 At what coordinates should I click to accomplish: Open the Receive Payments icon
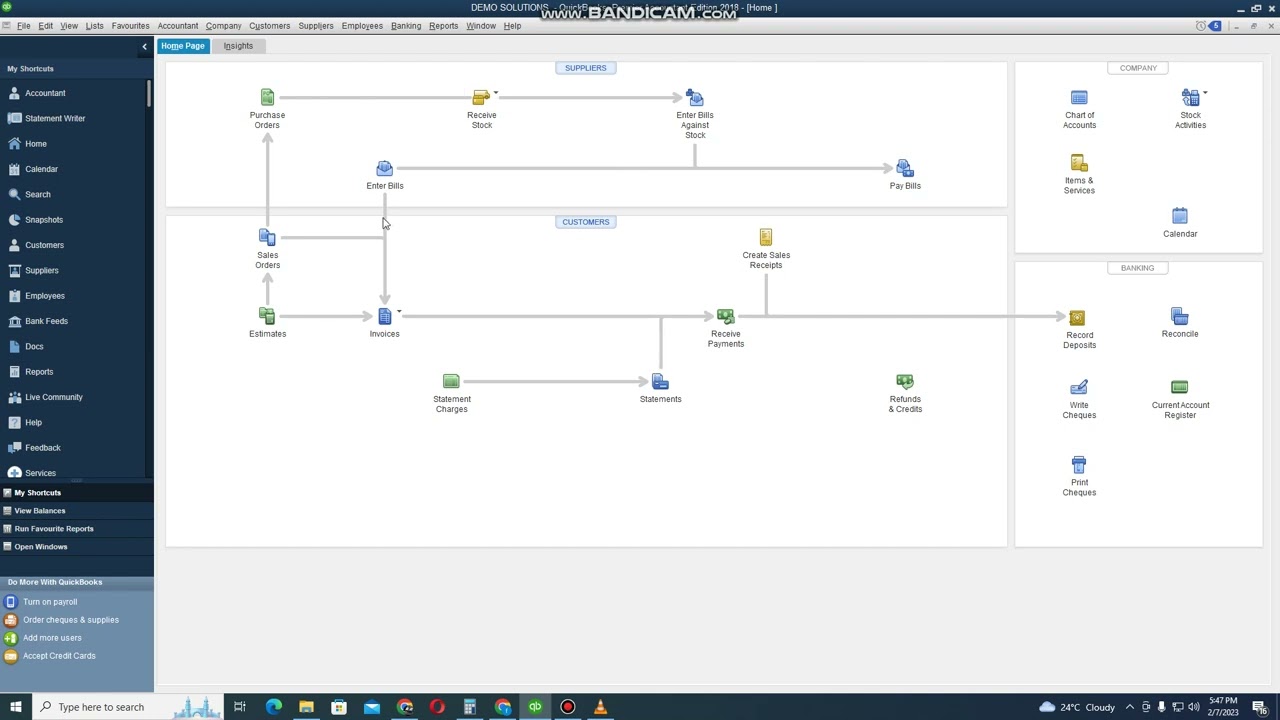coord(725,317)
